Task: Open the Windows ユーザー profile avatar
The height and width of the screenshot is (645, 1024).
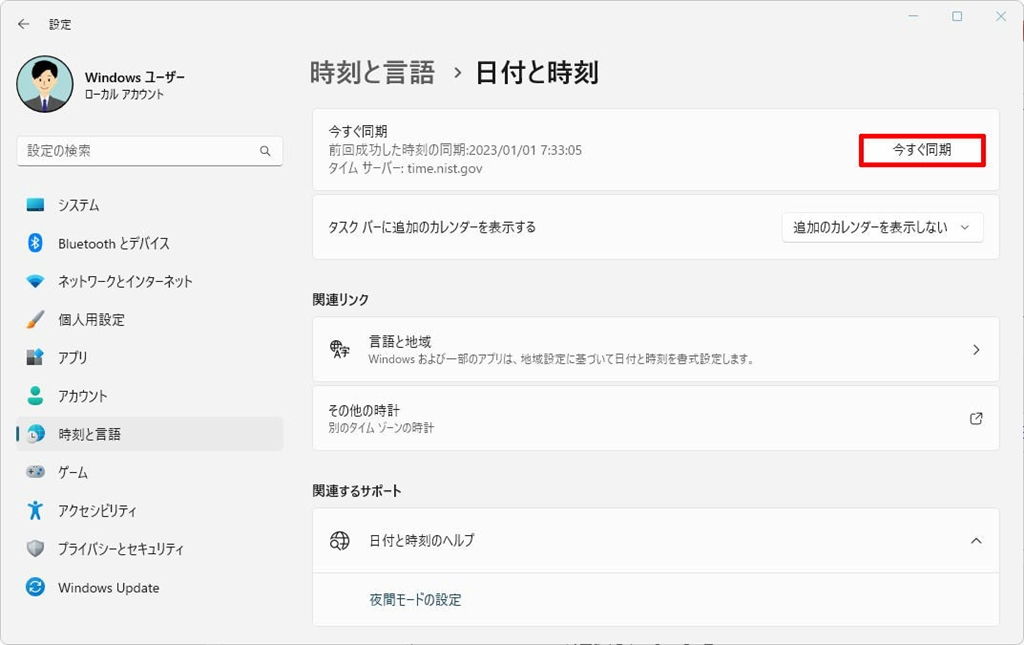Action: [45, 84]
